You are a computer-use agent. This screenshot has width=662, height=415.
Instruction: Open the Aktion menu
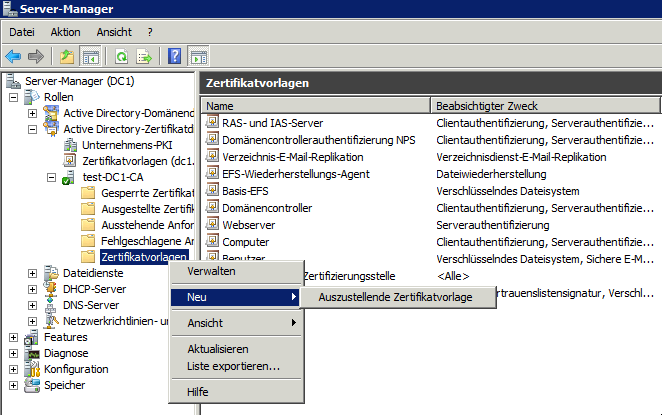[x=65, y=32]
